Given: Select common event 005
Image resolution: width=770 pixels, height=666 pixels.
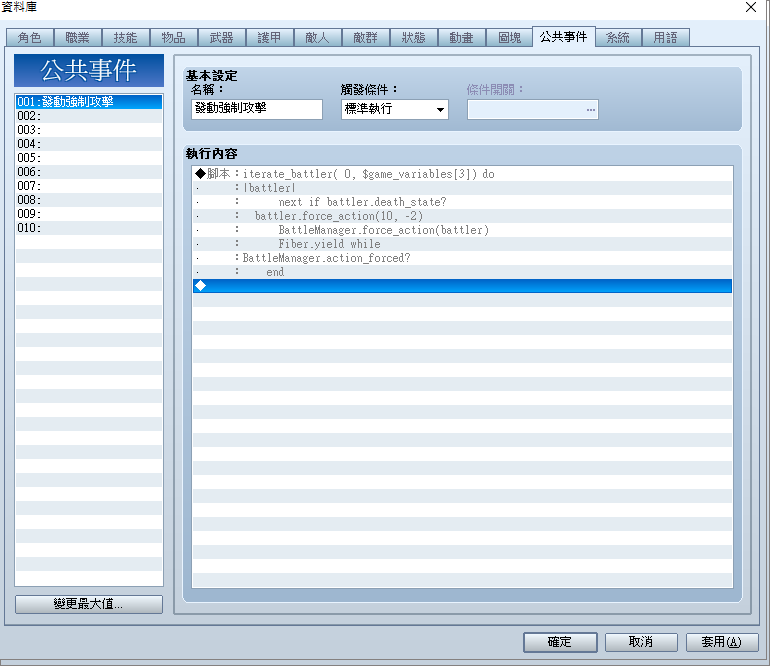Looking at the screenshot, I should click(89, 158).
